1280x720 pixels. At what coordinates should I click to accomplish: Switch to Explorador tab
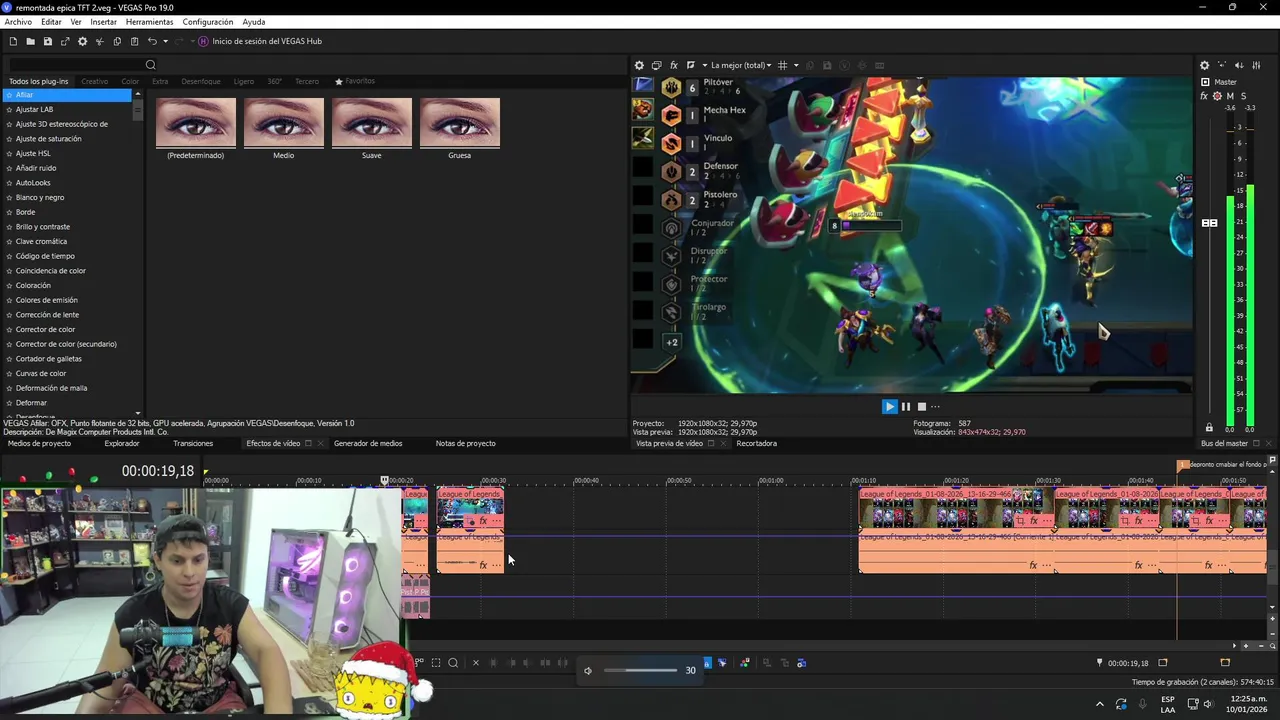pos(122,443)
